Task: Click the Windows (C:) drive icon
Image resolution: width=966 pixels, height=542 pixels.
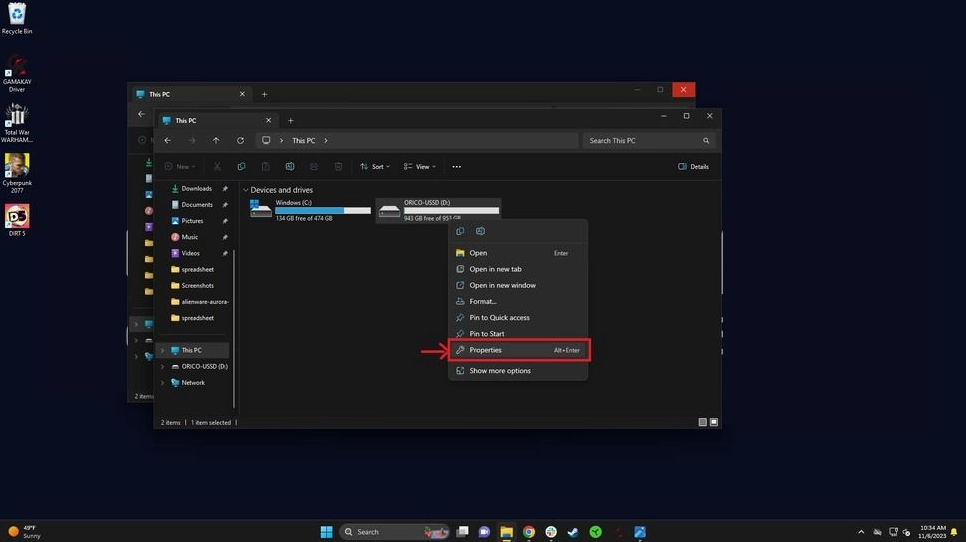Action: [261, 209]
